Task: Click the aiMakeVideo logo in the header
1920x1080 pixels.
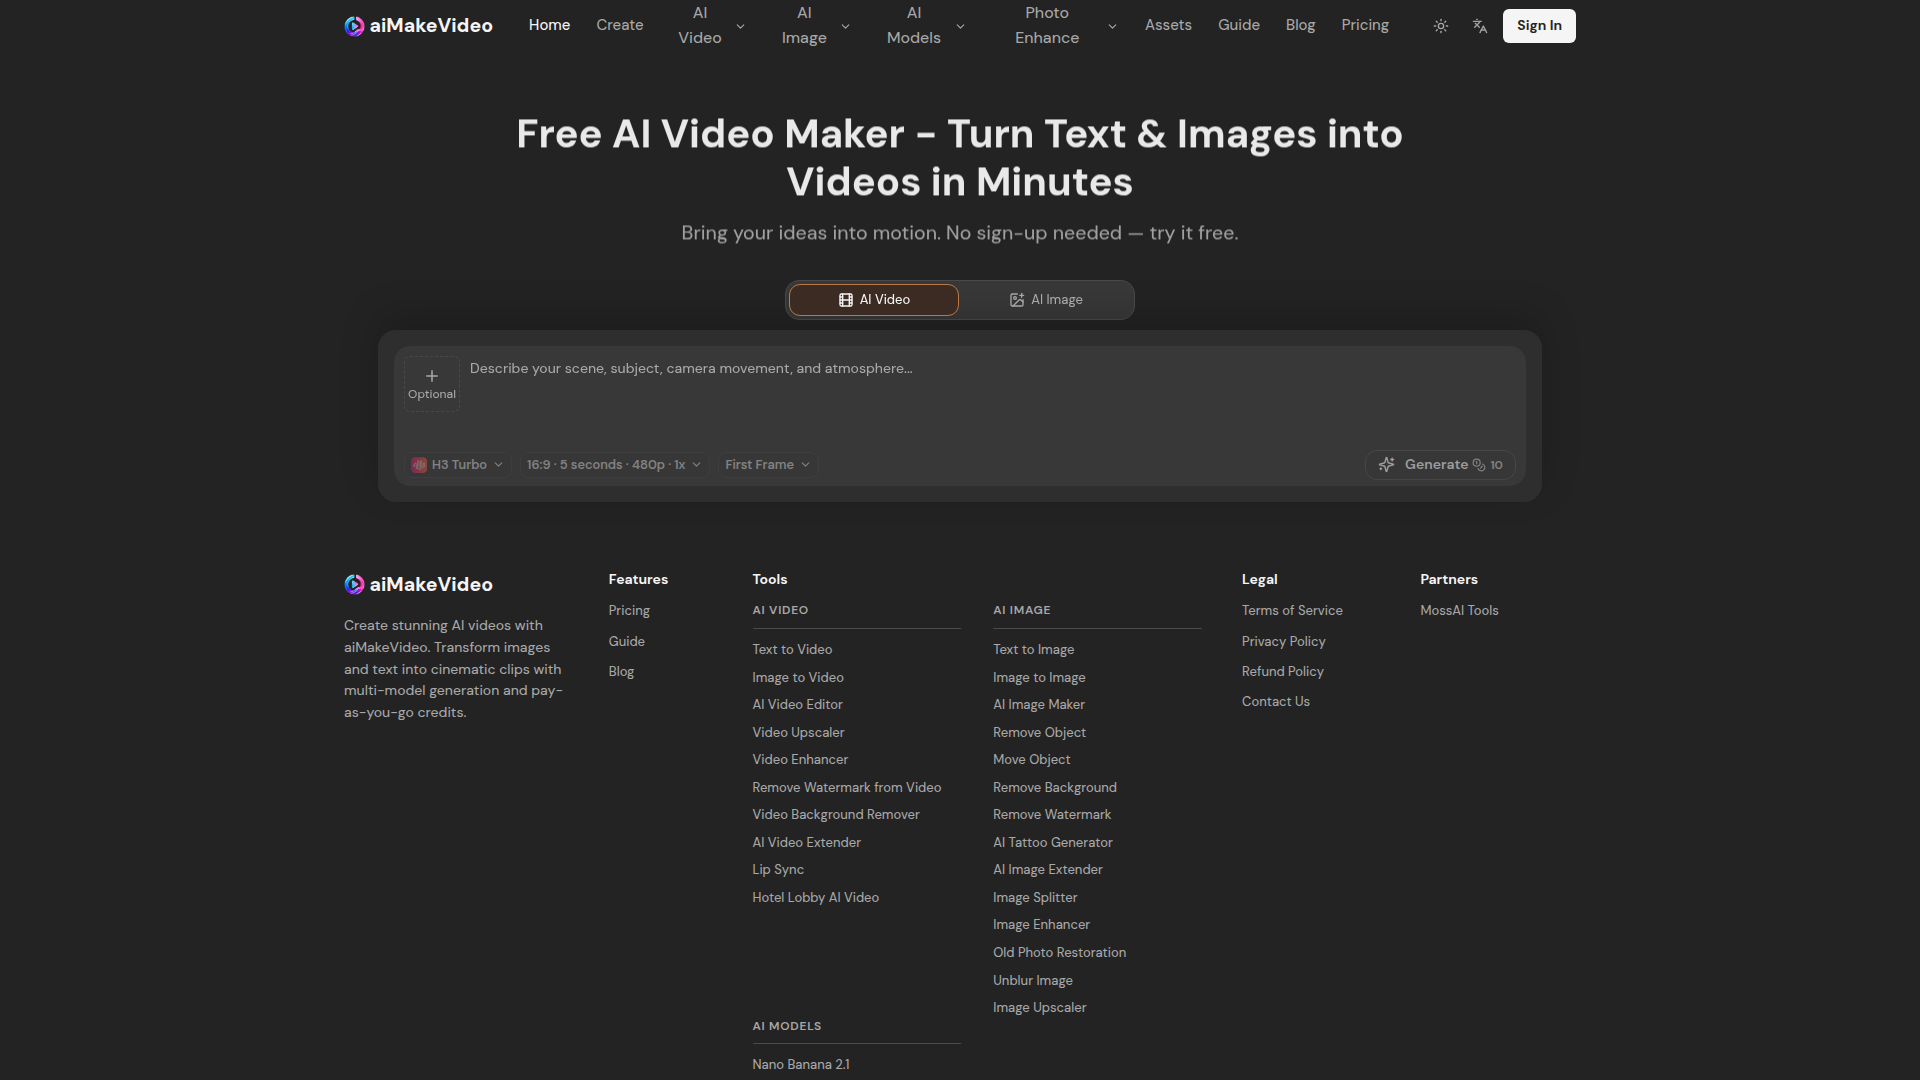Action: click(x=418, y=26)
